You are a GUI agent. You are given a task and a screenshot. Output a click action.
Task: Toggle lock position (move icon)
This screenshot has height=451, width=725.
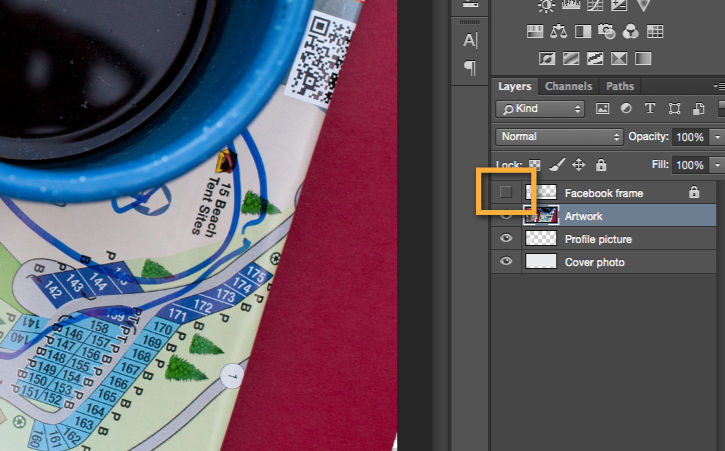578,165
